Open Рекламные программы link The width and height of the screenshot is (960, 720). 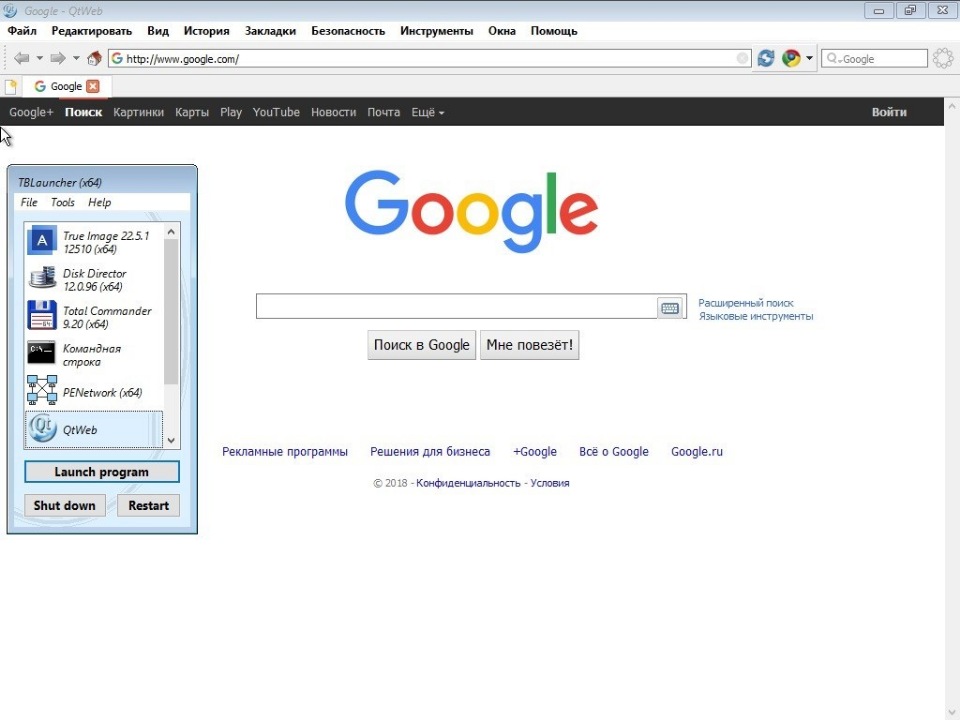pos(285,452)
